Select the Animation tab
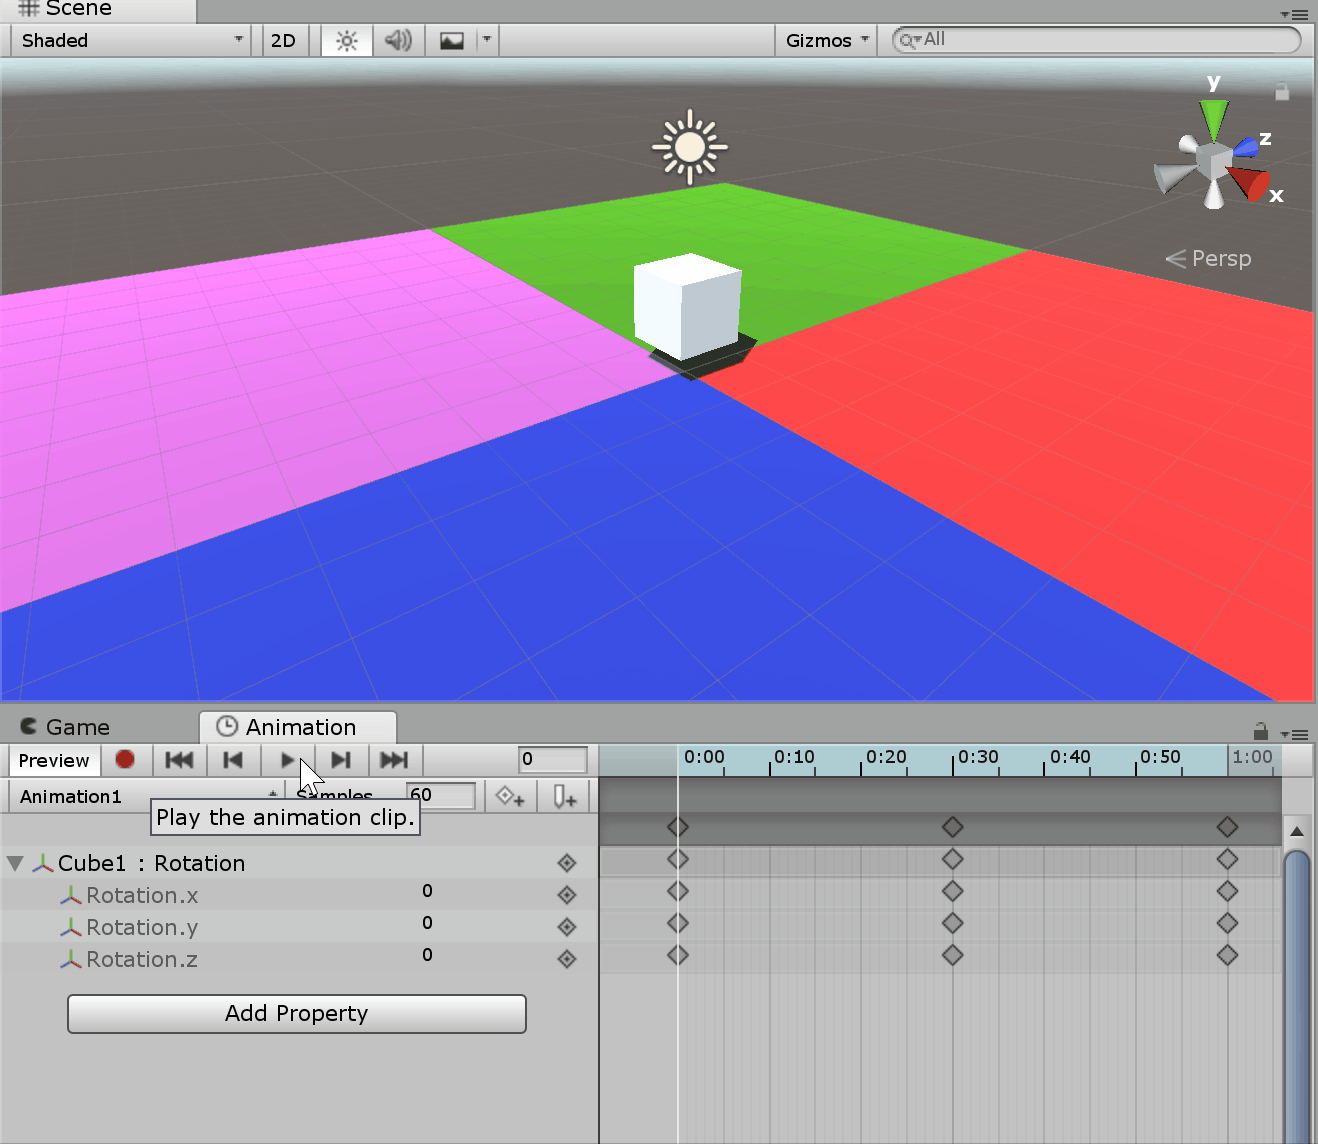The image size is (1318, 1144). tap(298, 727)
